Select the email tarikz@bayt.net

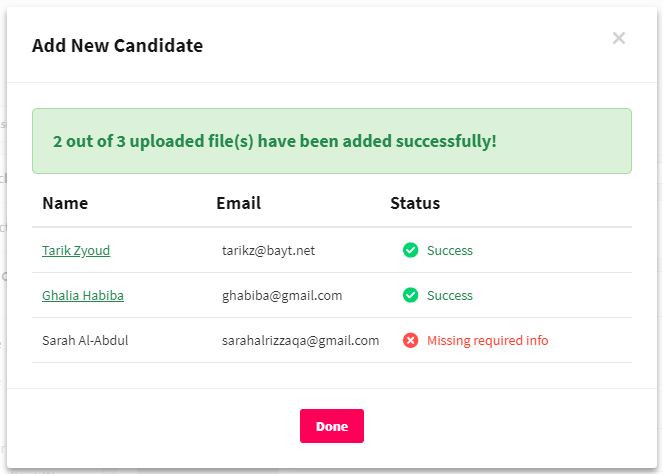pos(268,250)
